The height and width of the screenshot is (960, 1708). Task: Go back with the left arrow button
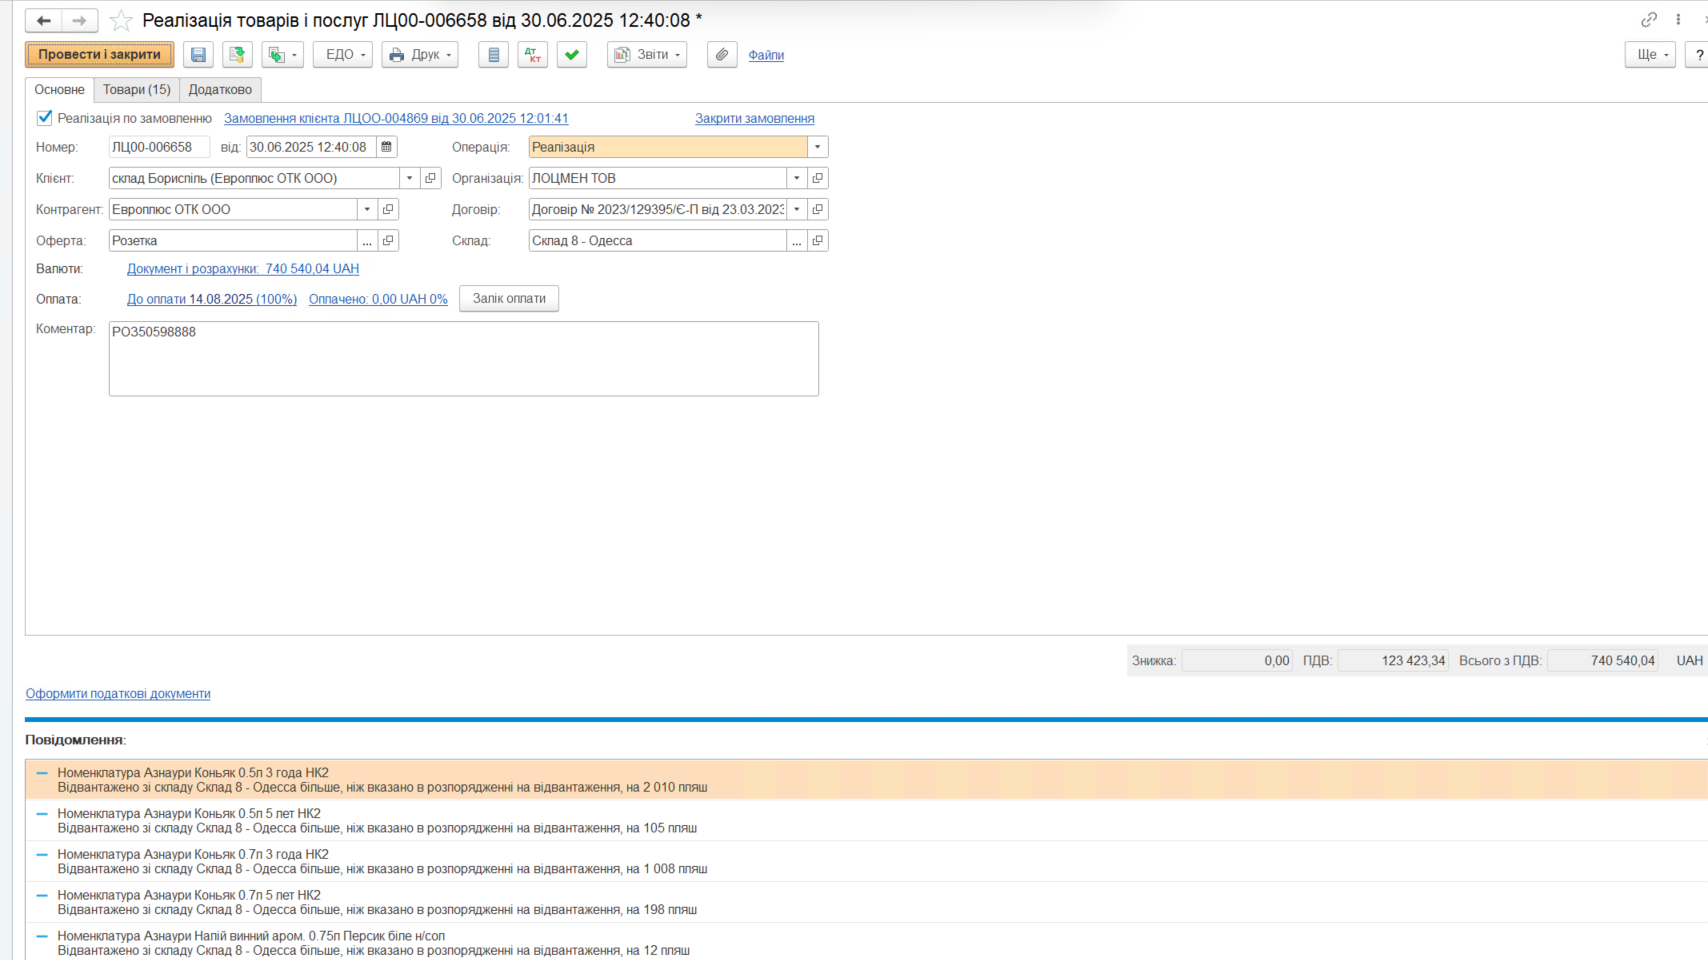pos(44,20)
